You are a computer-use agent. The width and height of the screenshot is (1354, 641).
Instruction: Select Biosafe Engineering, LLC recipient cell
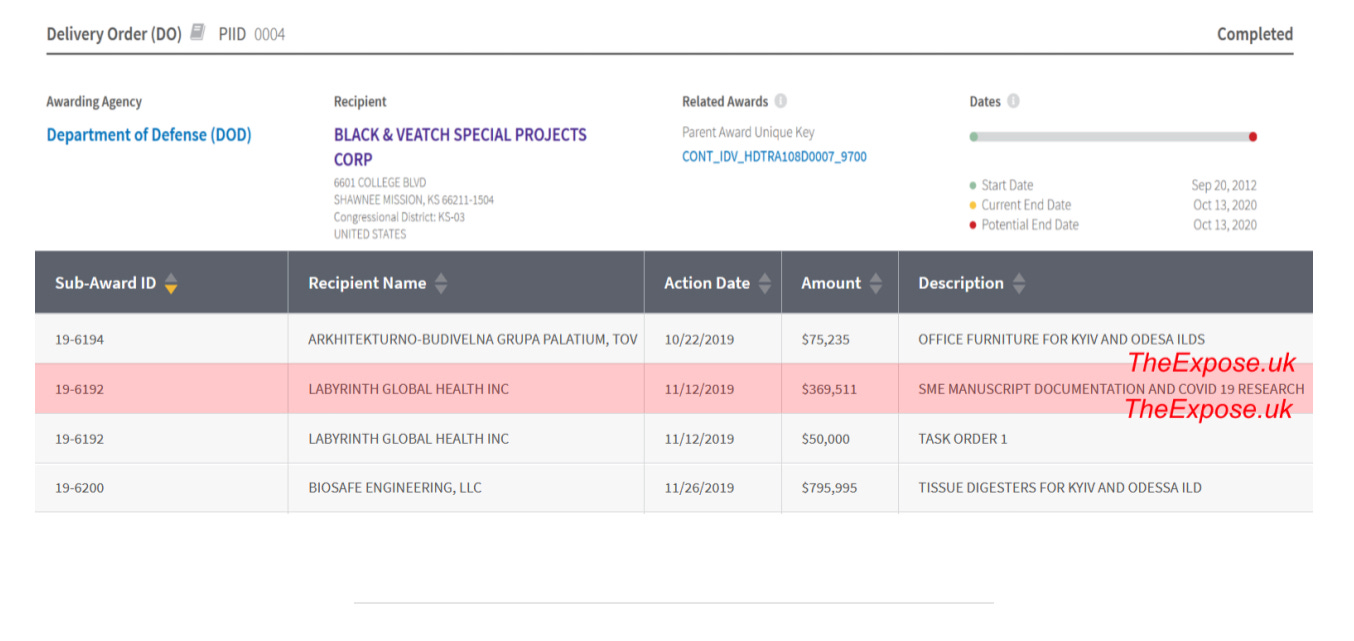[x=466, y=488]
